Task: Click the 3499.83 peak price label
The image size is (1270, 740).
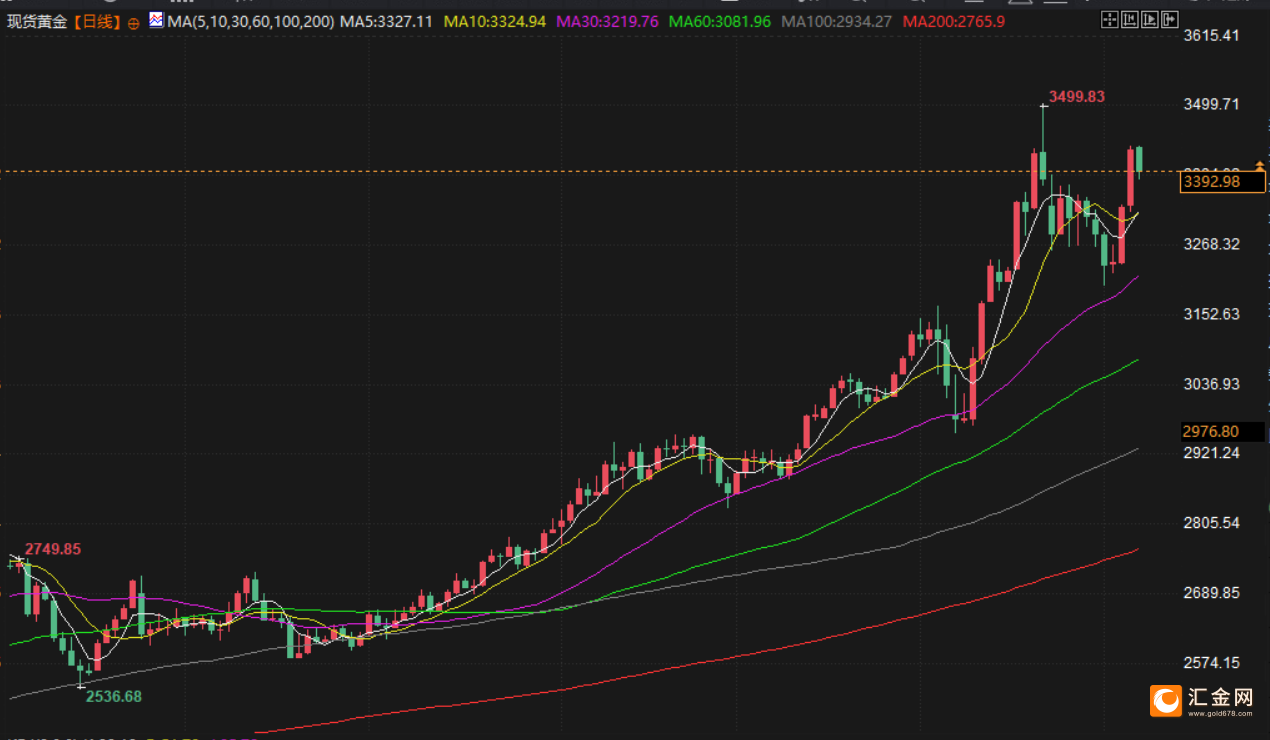Action: (x=1076, y=96)
